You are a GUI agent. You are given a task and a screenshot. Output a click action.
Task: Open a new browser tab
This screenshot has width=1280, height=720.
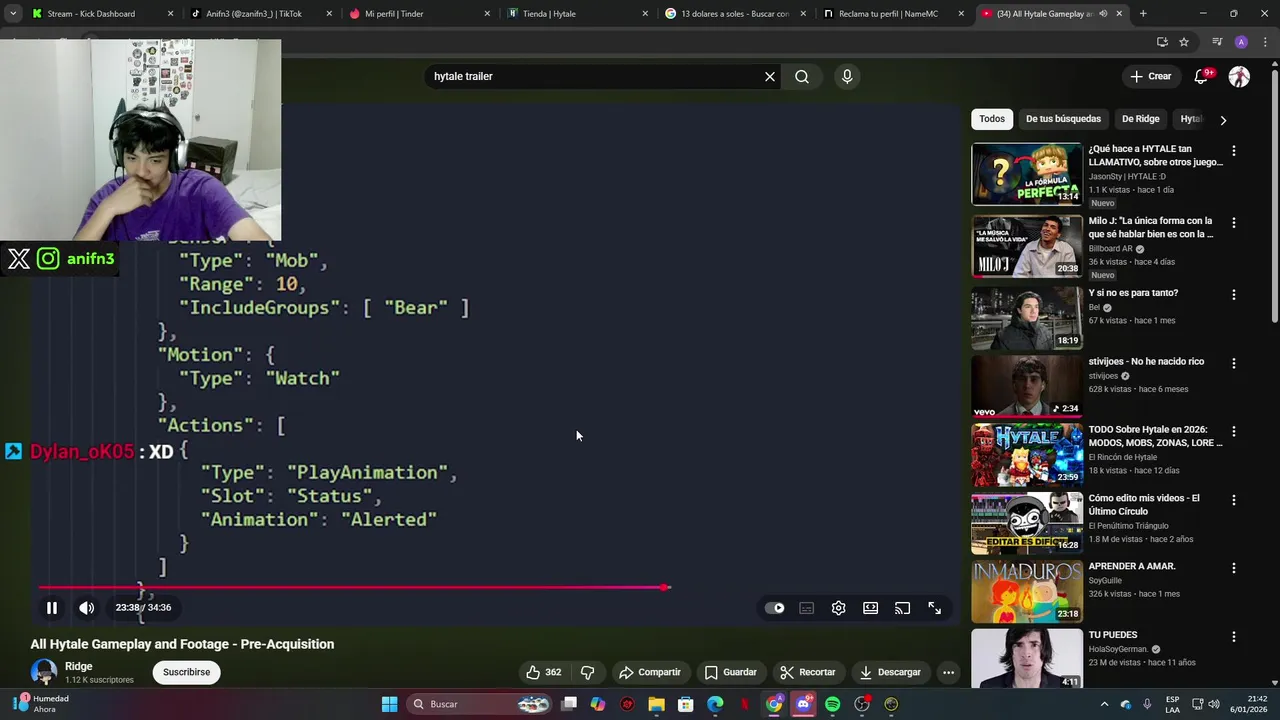[1143, 14]
